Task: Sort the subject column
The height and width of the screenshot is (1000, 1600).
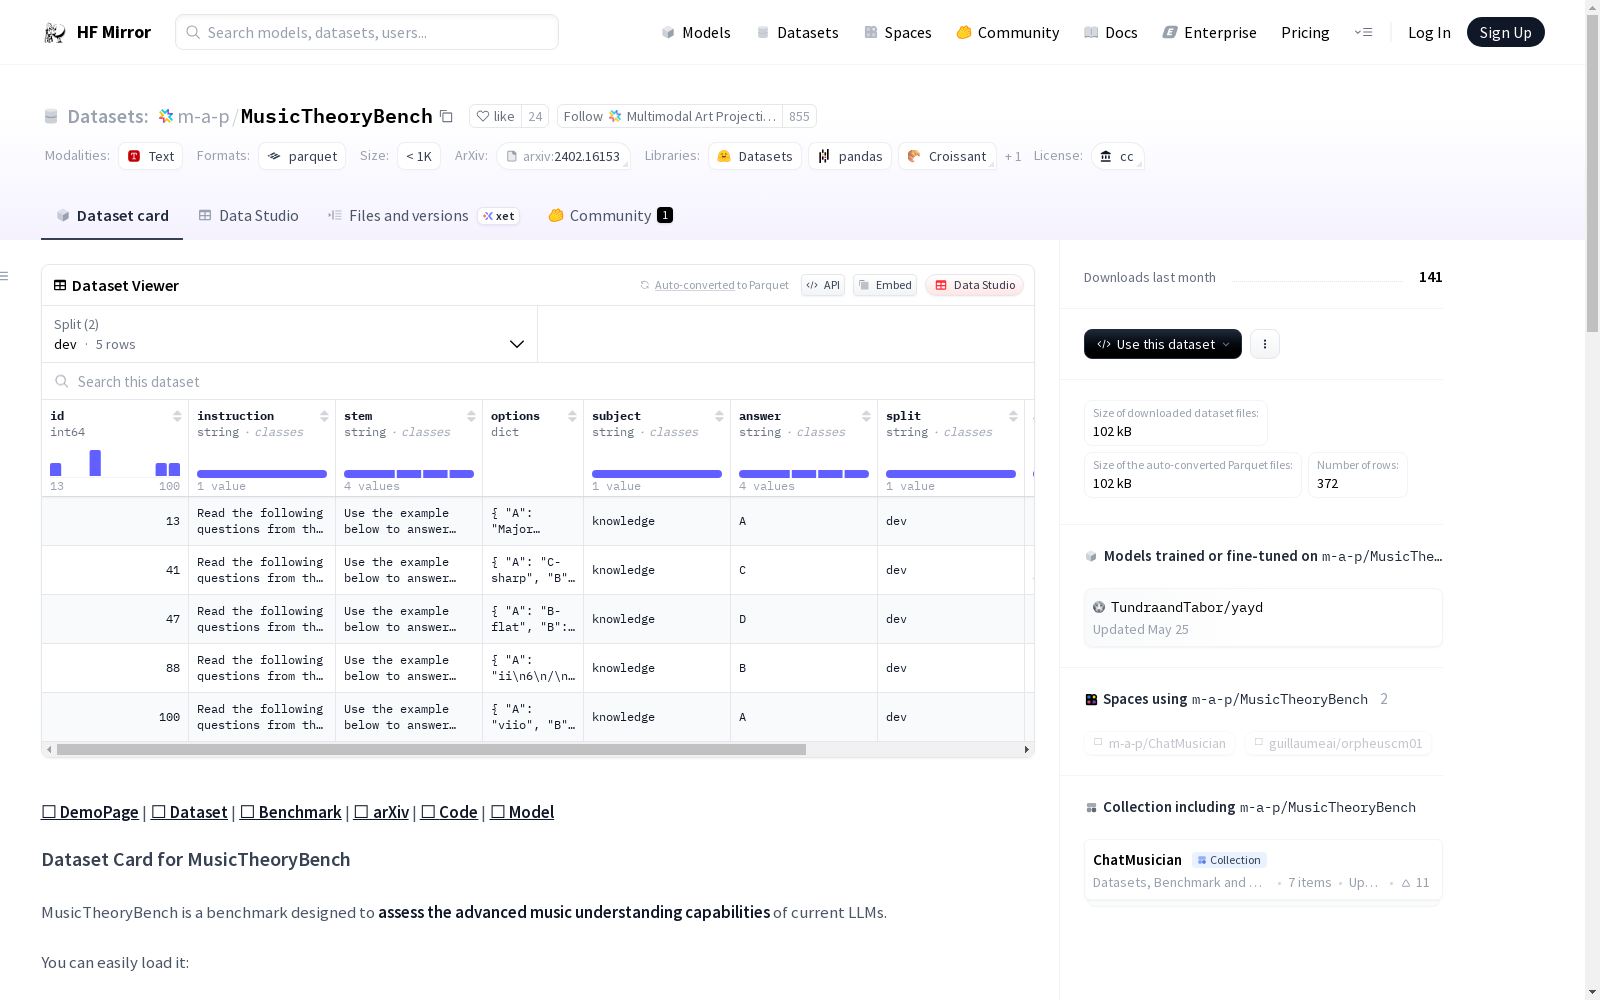Action: (x=719, y=416)
